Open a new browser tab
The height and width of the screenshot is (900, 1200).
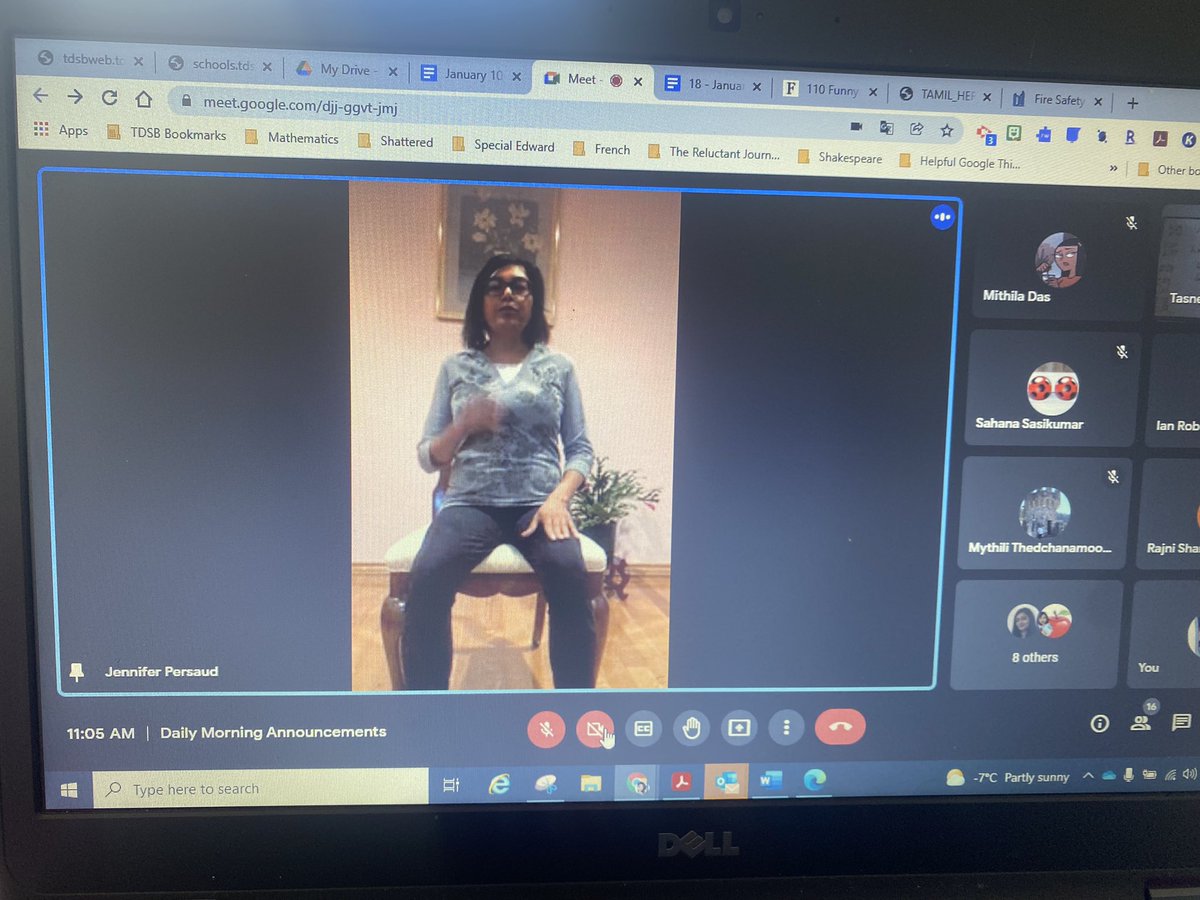(x=1132, y=102)
